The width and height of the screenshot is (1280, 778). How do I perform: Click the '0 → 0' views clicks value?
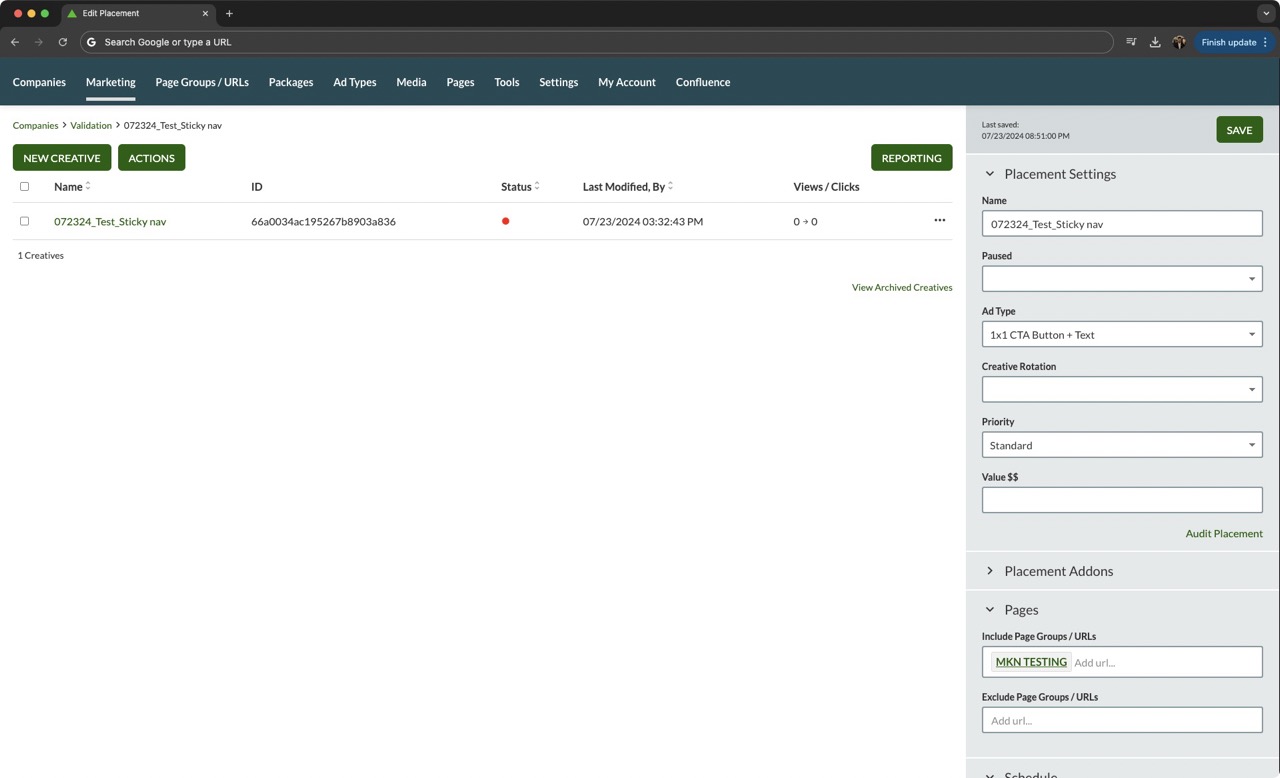[x=805, y=221]
